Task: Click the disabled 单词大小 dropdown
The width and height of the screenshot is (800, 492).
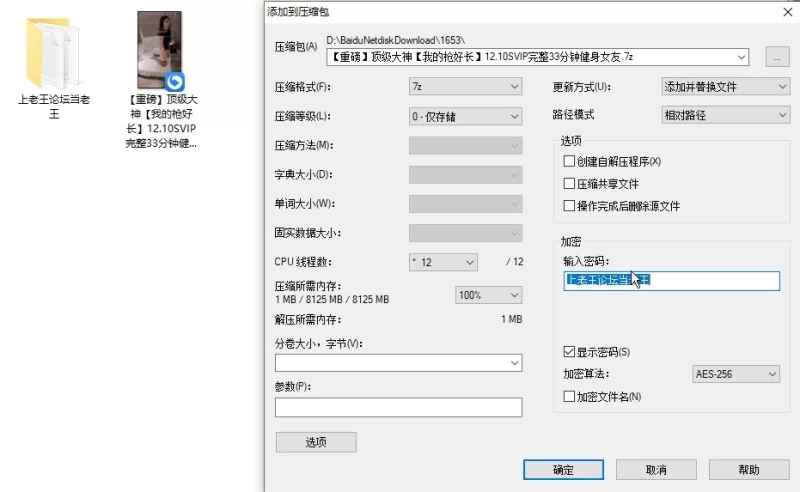Action: 465,204
